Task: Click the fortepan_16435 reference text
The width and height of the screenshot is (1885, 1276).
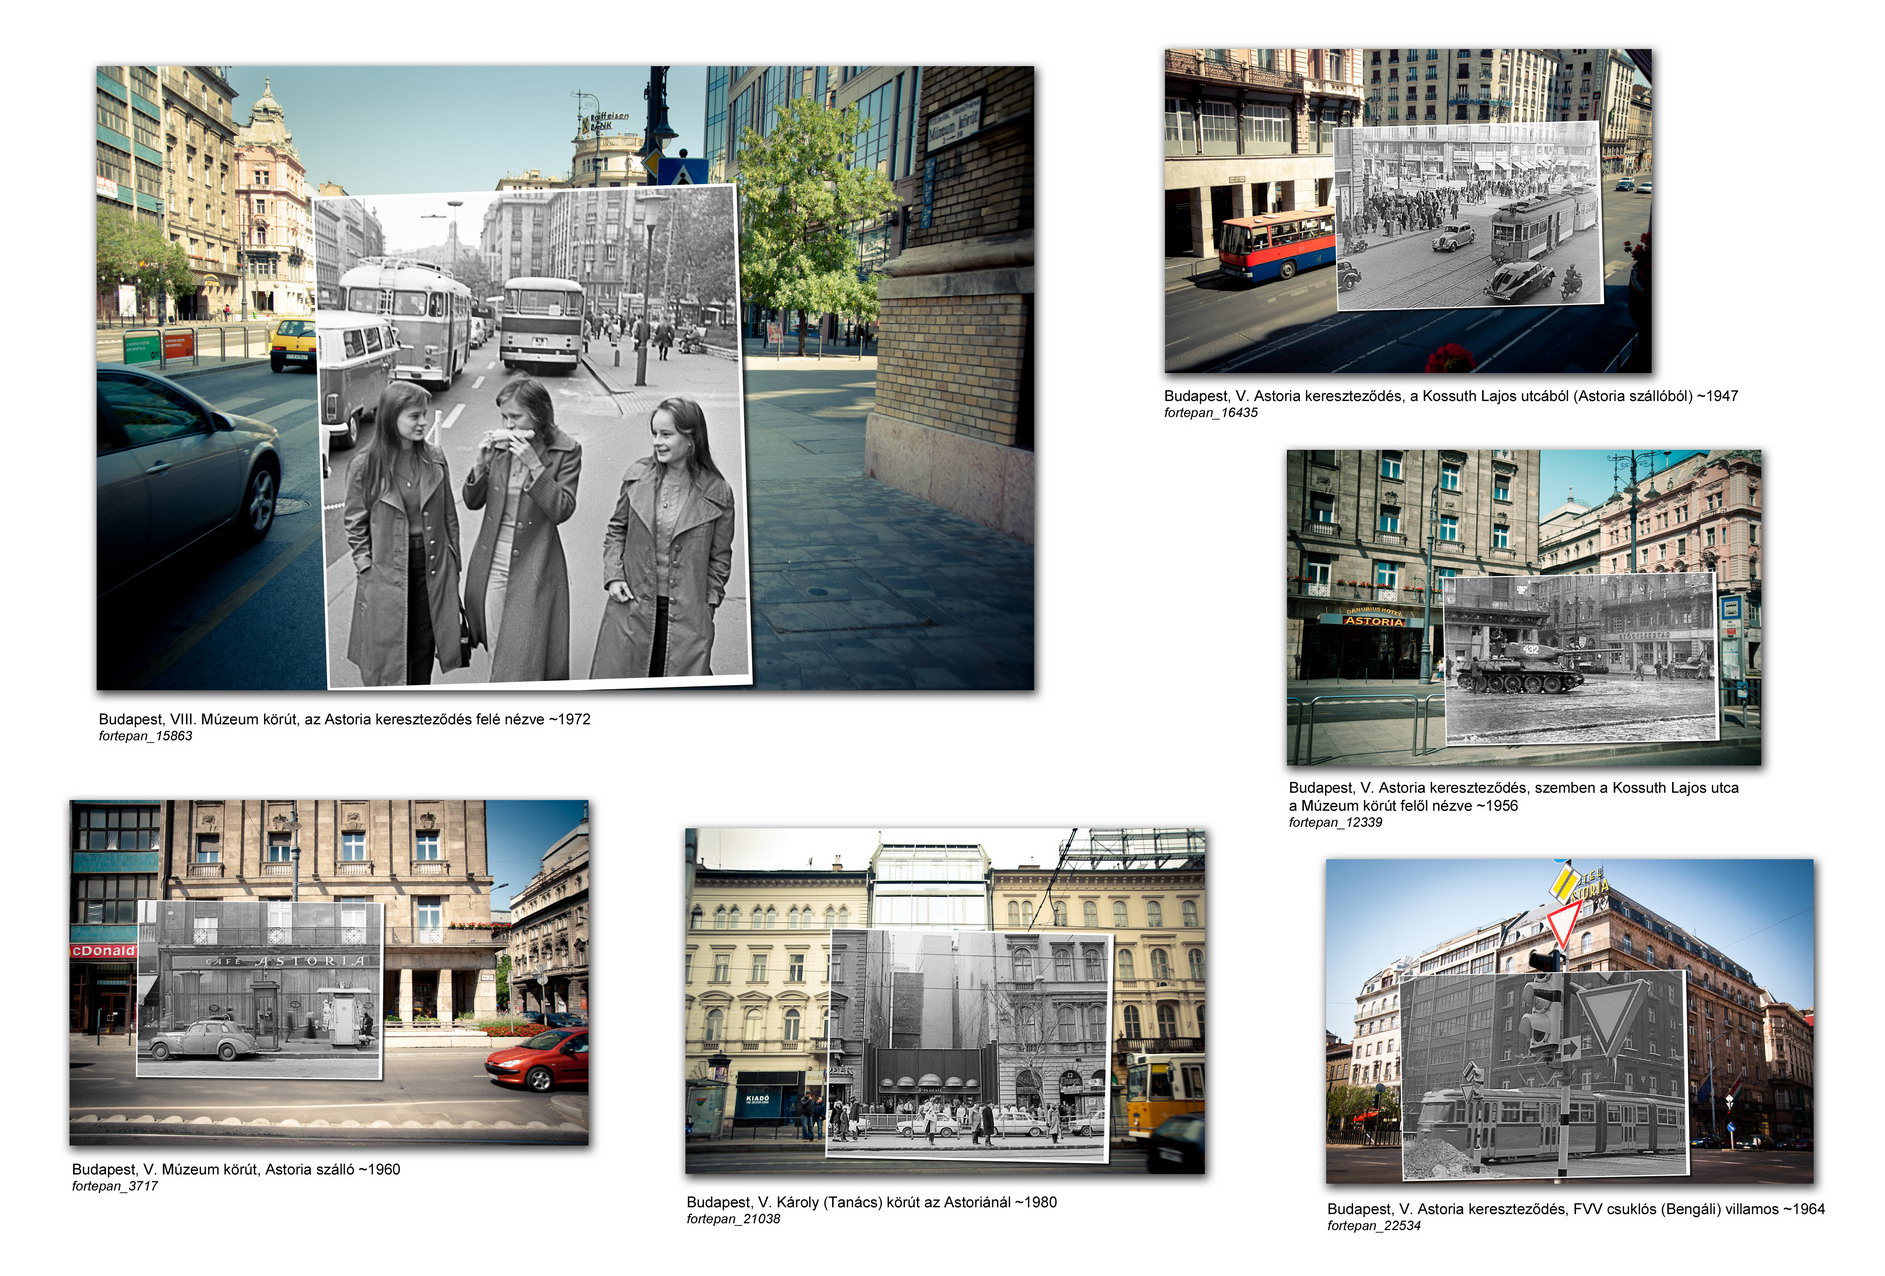Action: 1211,413
